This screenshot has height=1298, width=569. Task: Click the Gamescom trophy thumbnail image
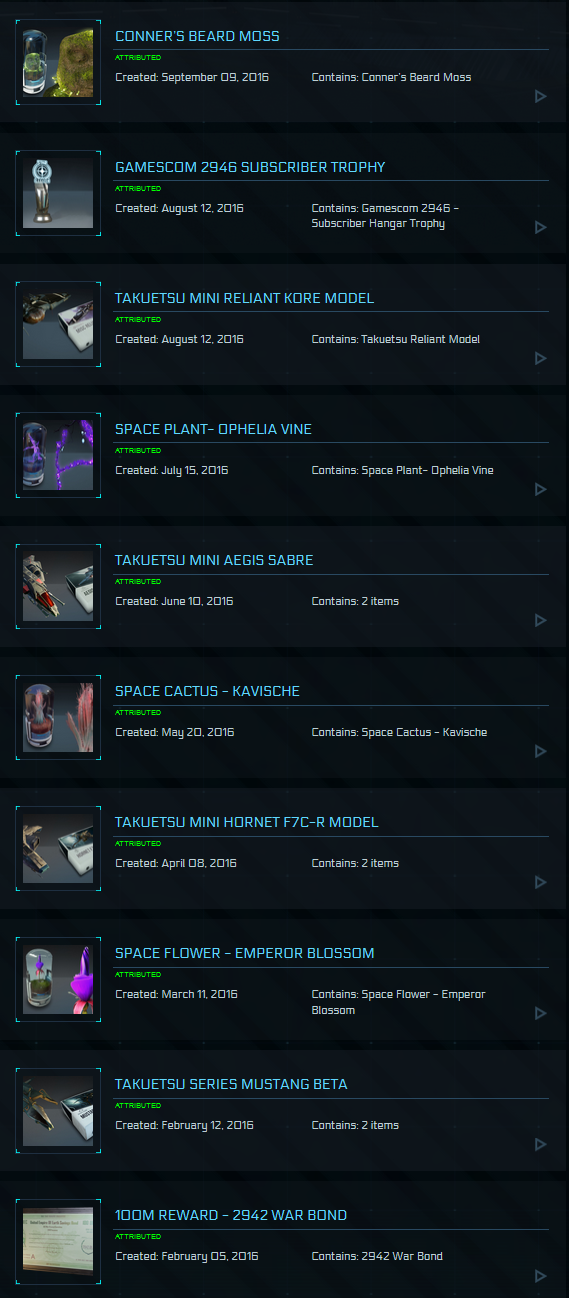coord(58,194)
